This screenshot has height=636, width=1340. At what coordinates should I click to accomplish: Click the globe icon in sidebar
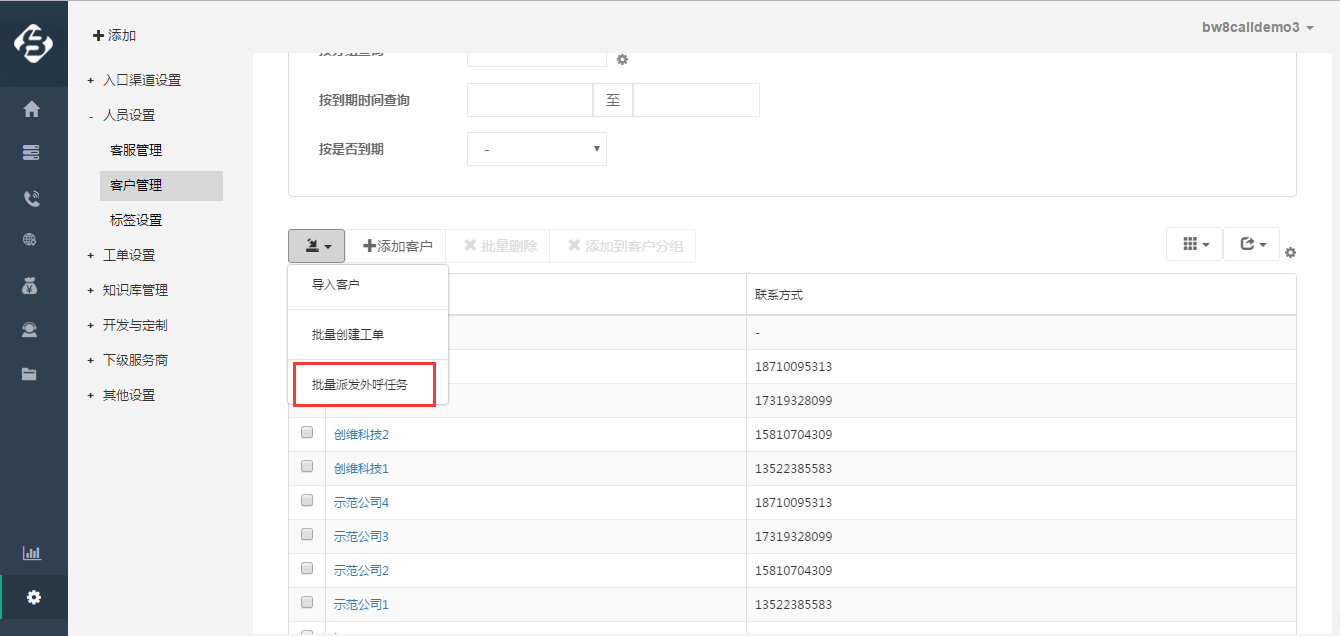31,239
